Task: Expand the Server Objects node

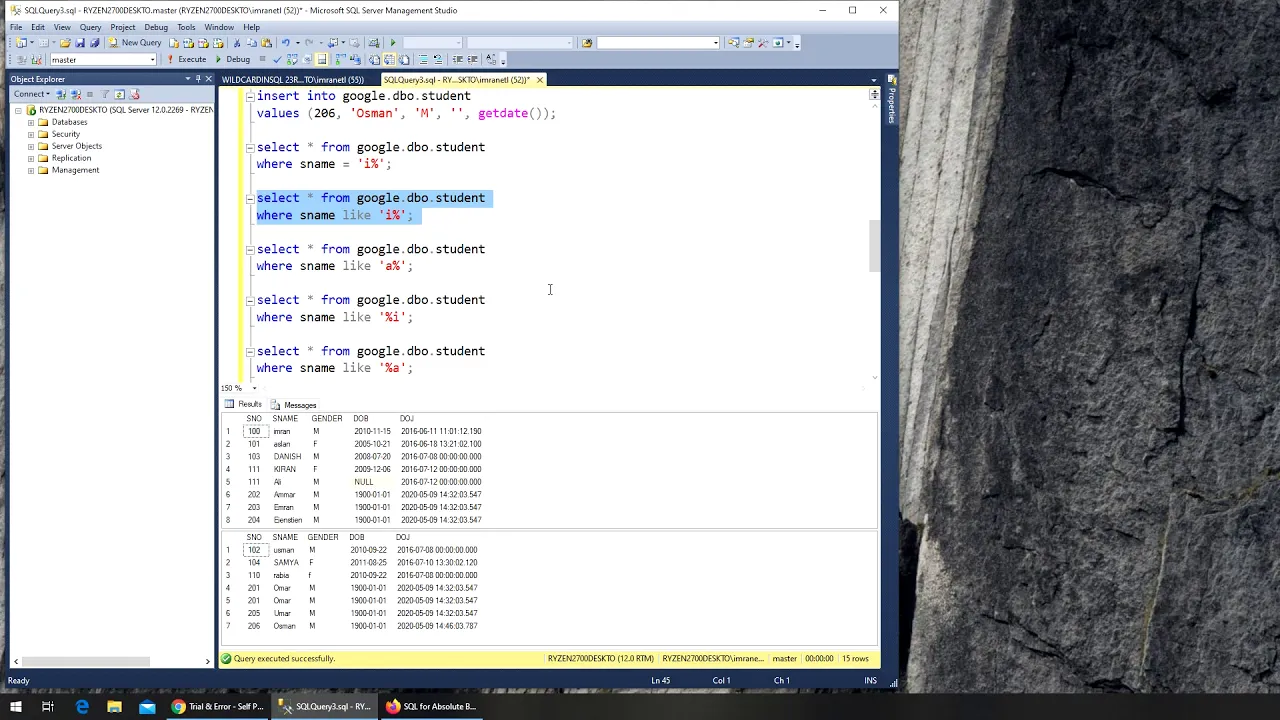Action: pos(30,146)
